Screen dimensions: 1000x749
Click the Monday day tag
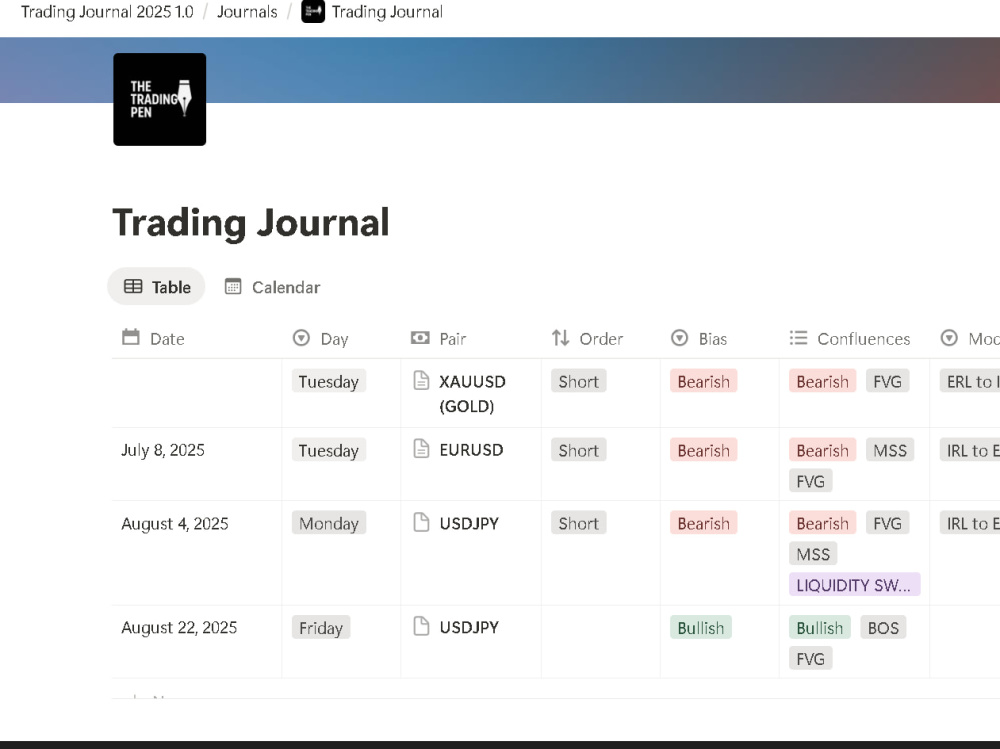coord(329,523)
